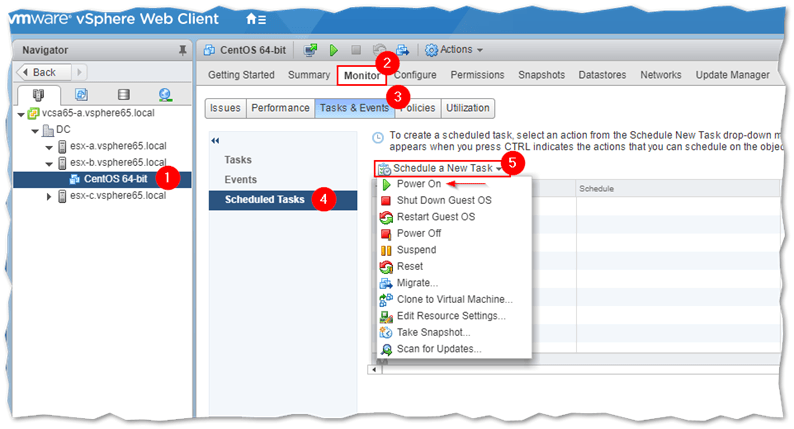Go Back in the Navigator
The image size is (794, 429).
coord(44,72)
